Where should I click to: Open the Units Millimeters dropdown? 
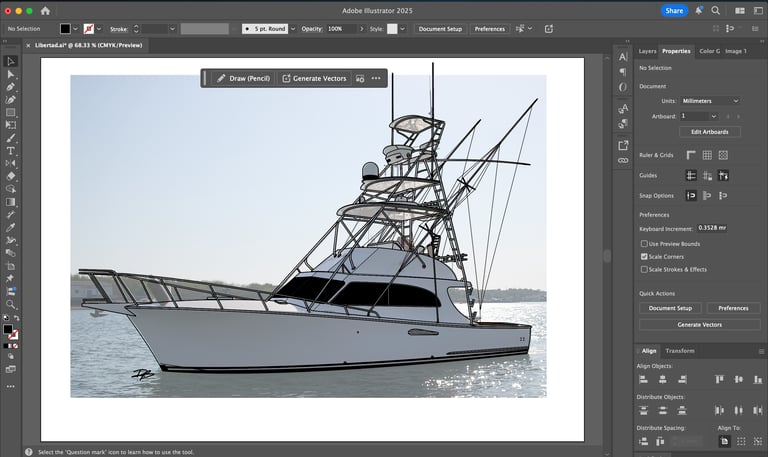[x=710, y=101]
